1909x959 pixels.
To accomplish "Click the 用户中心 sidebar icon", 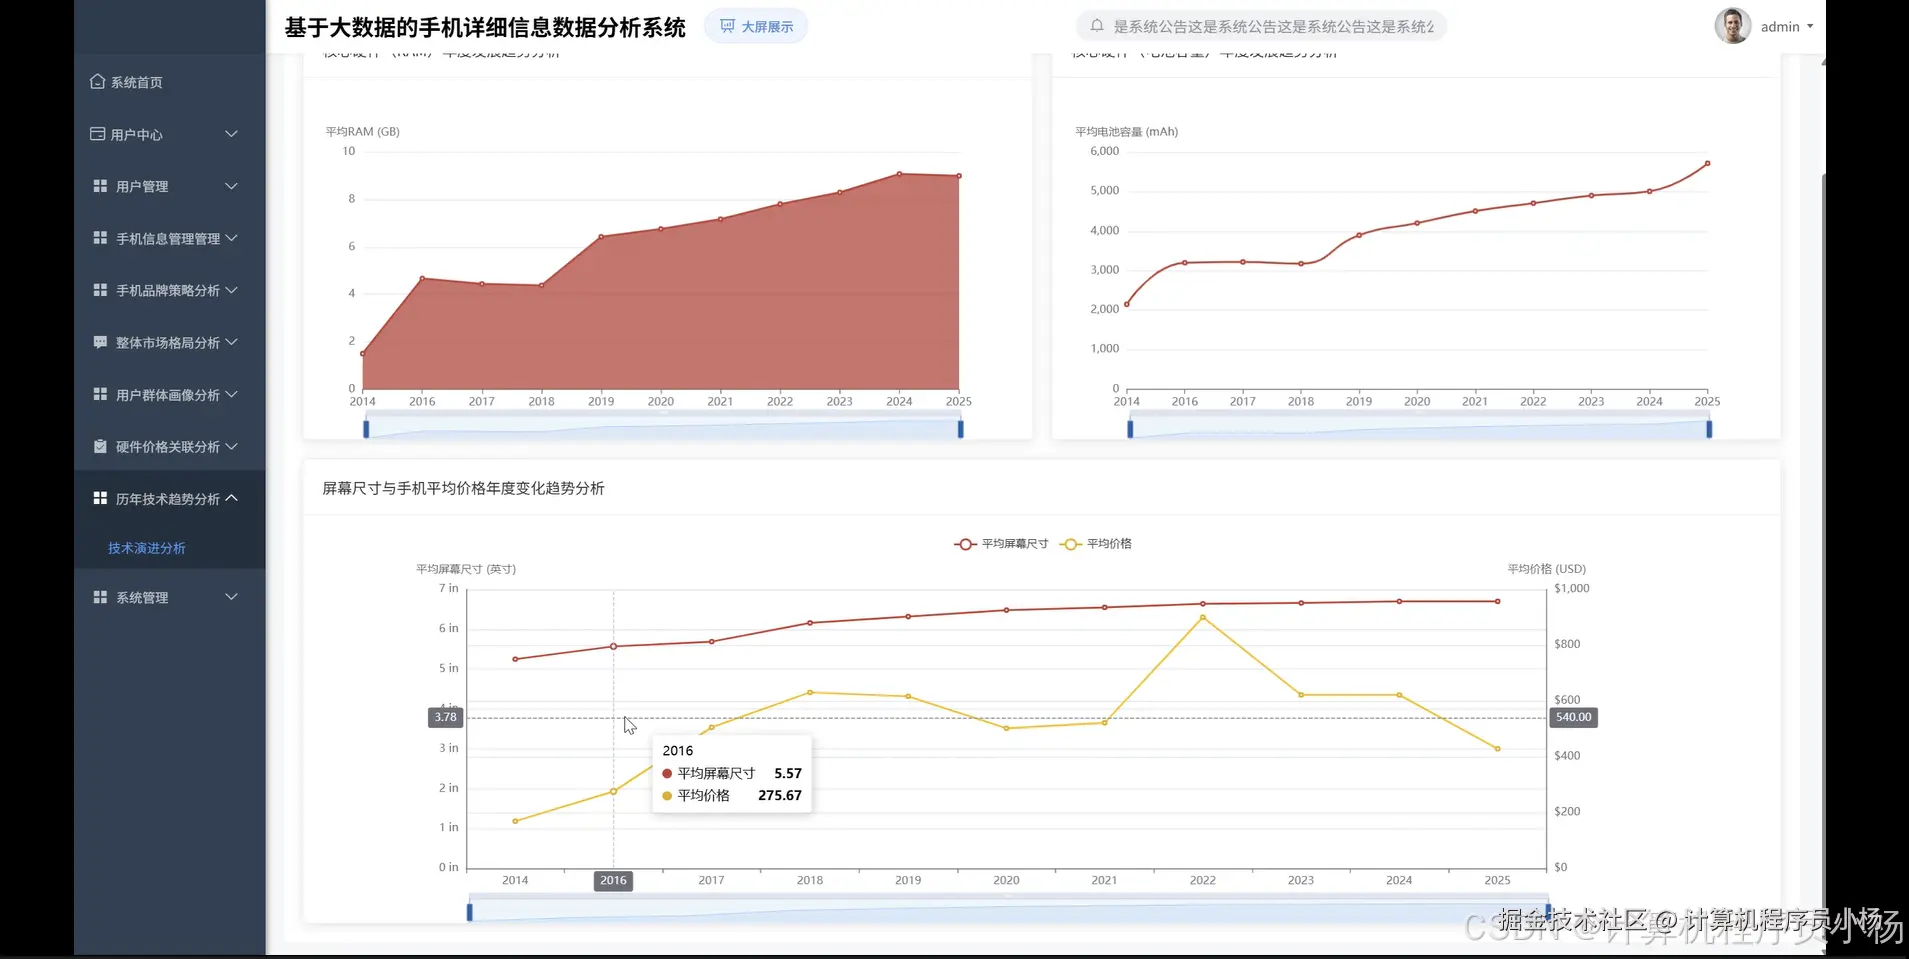I will (97, 134).
